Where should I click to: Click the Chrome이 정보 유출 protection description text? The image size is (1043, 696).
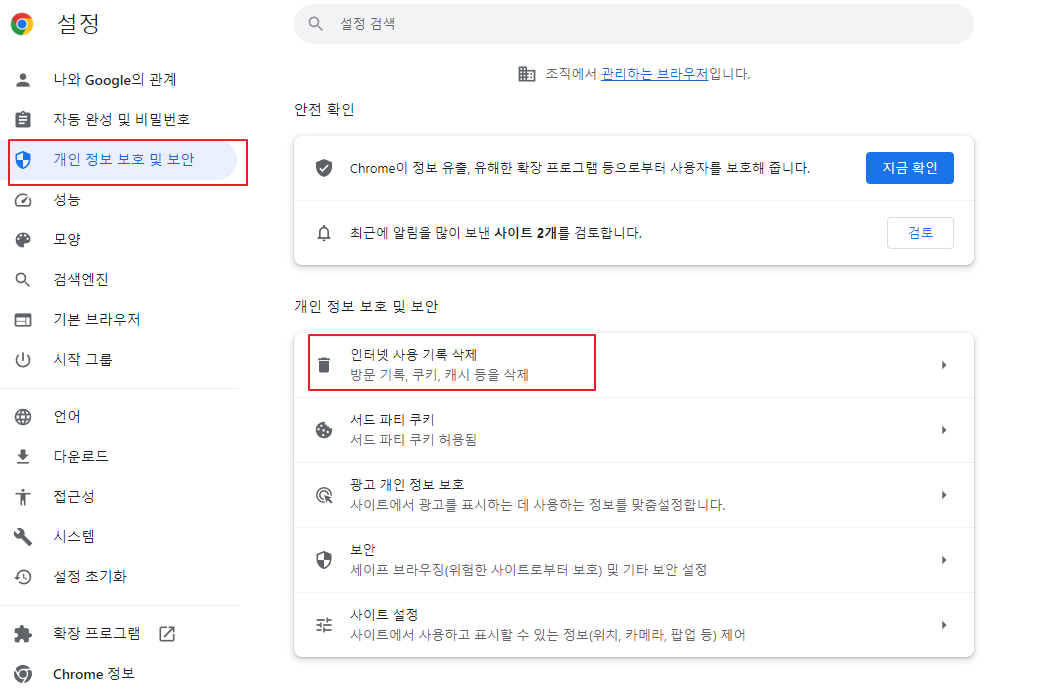(579, 168)
